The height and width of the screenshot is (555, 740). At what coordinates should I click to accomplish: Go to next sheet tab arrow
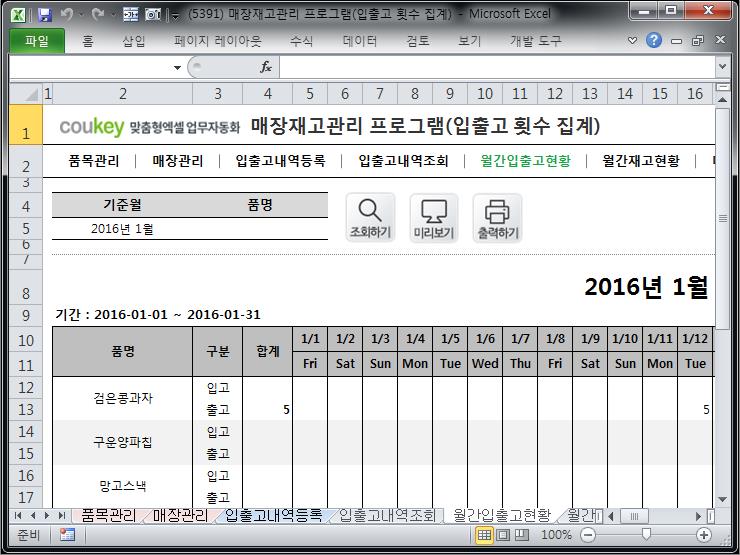tap(47, 516)
